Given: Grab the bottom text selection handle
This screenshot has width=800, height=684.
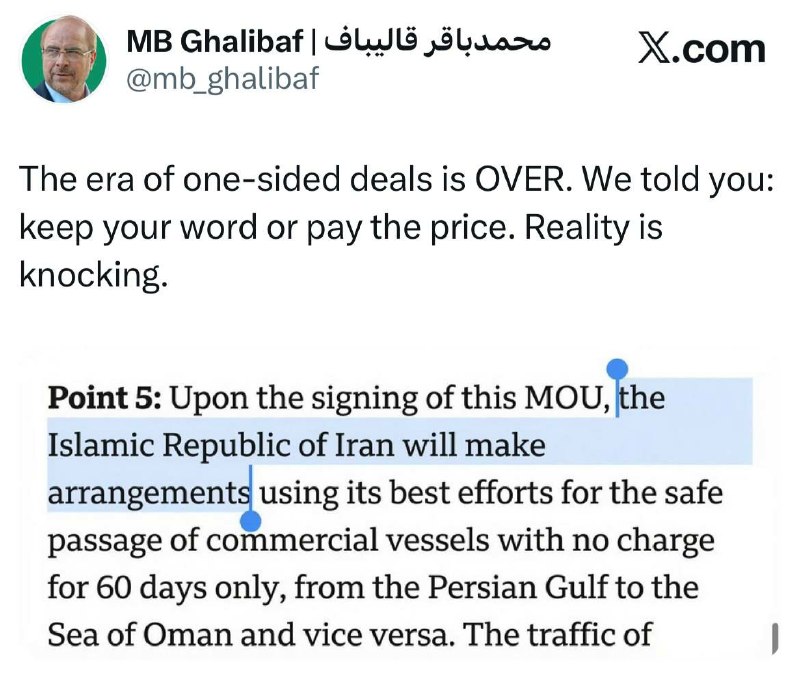Looking at the screenshot, I should point(250,521).
